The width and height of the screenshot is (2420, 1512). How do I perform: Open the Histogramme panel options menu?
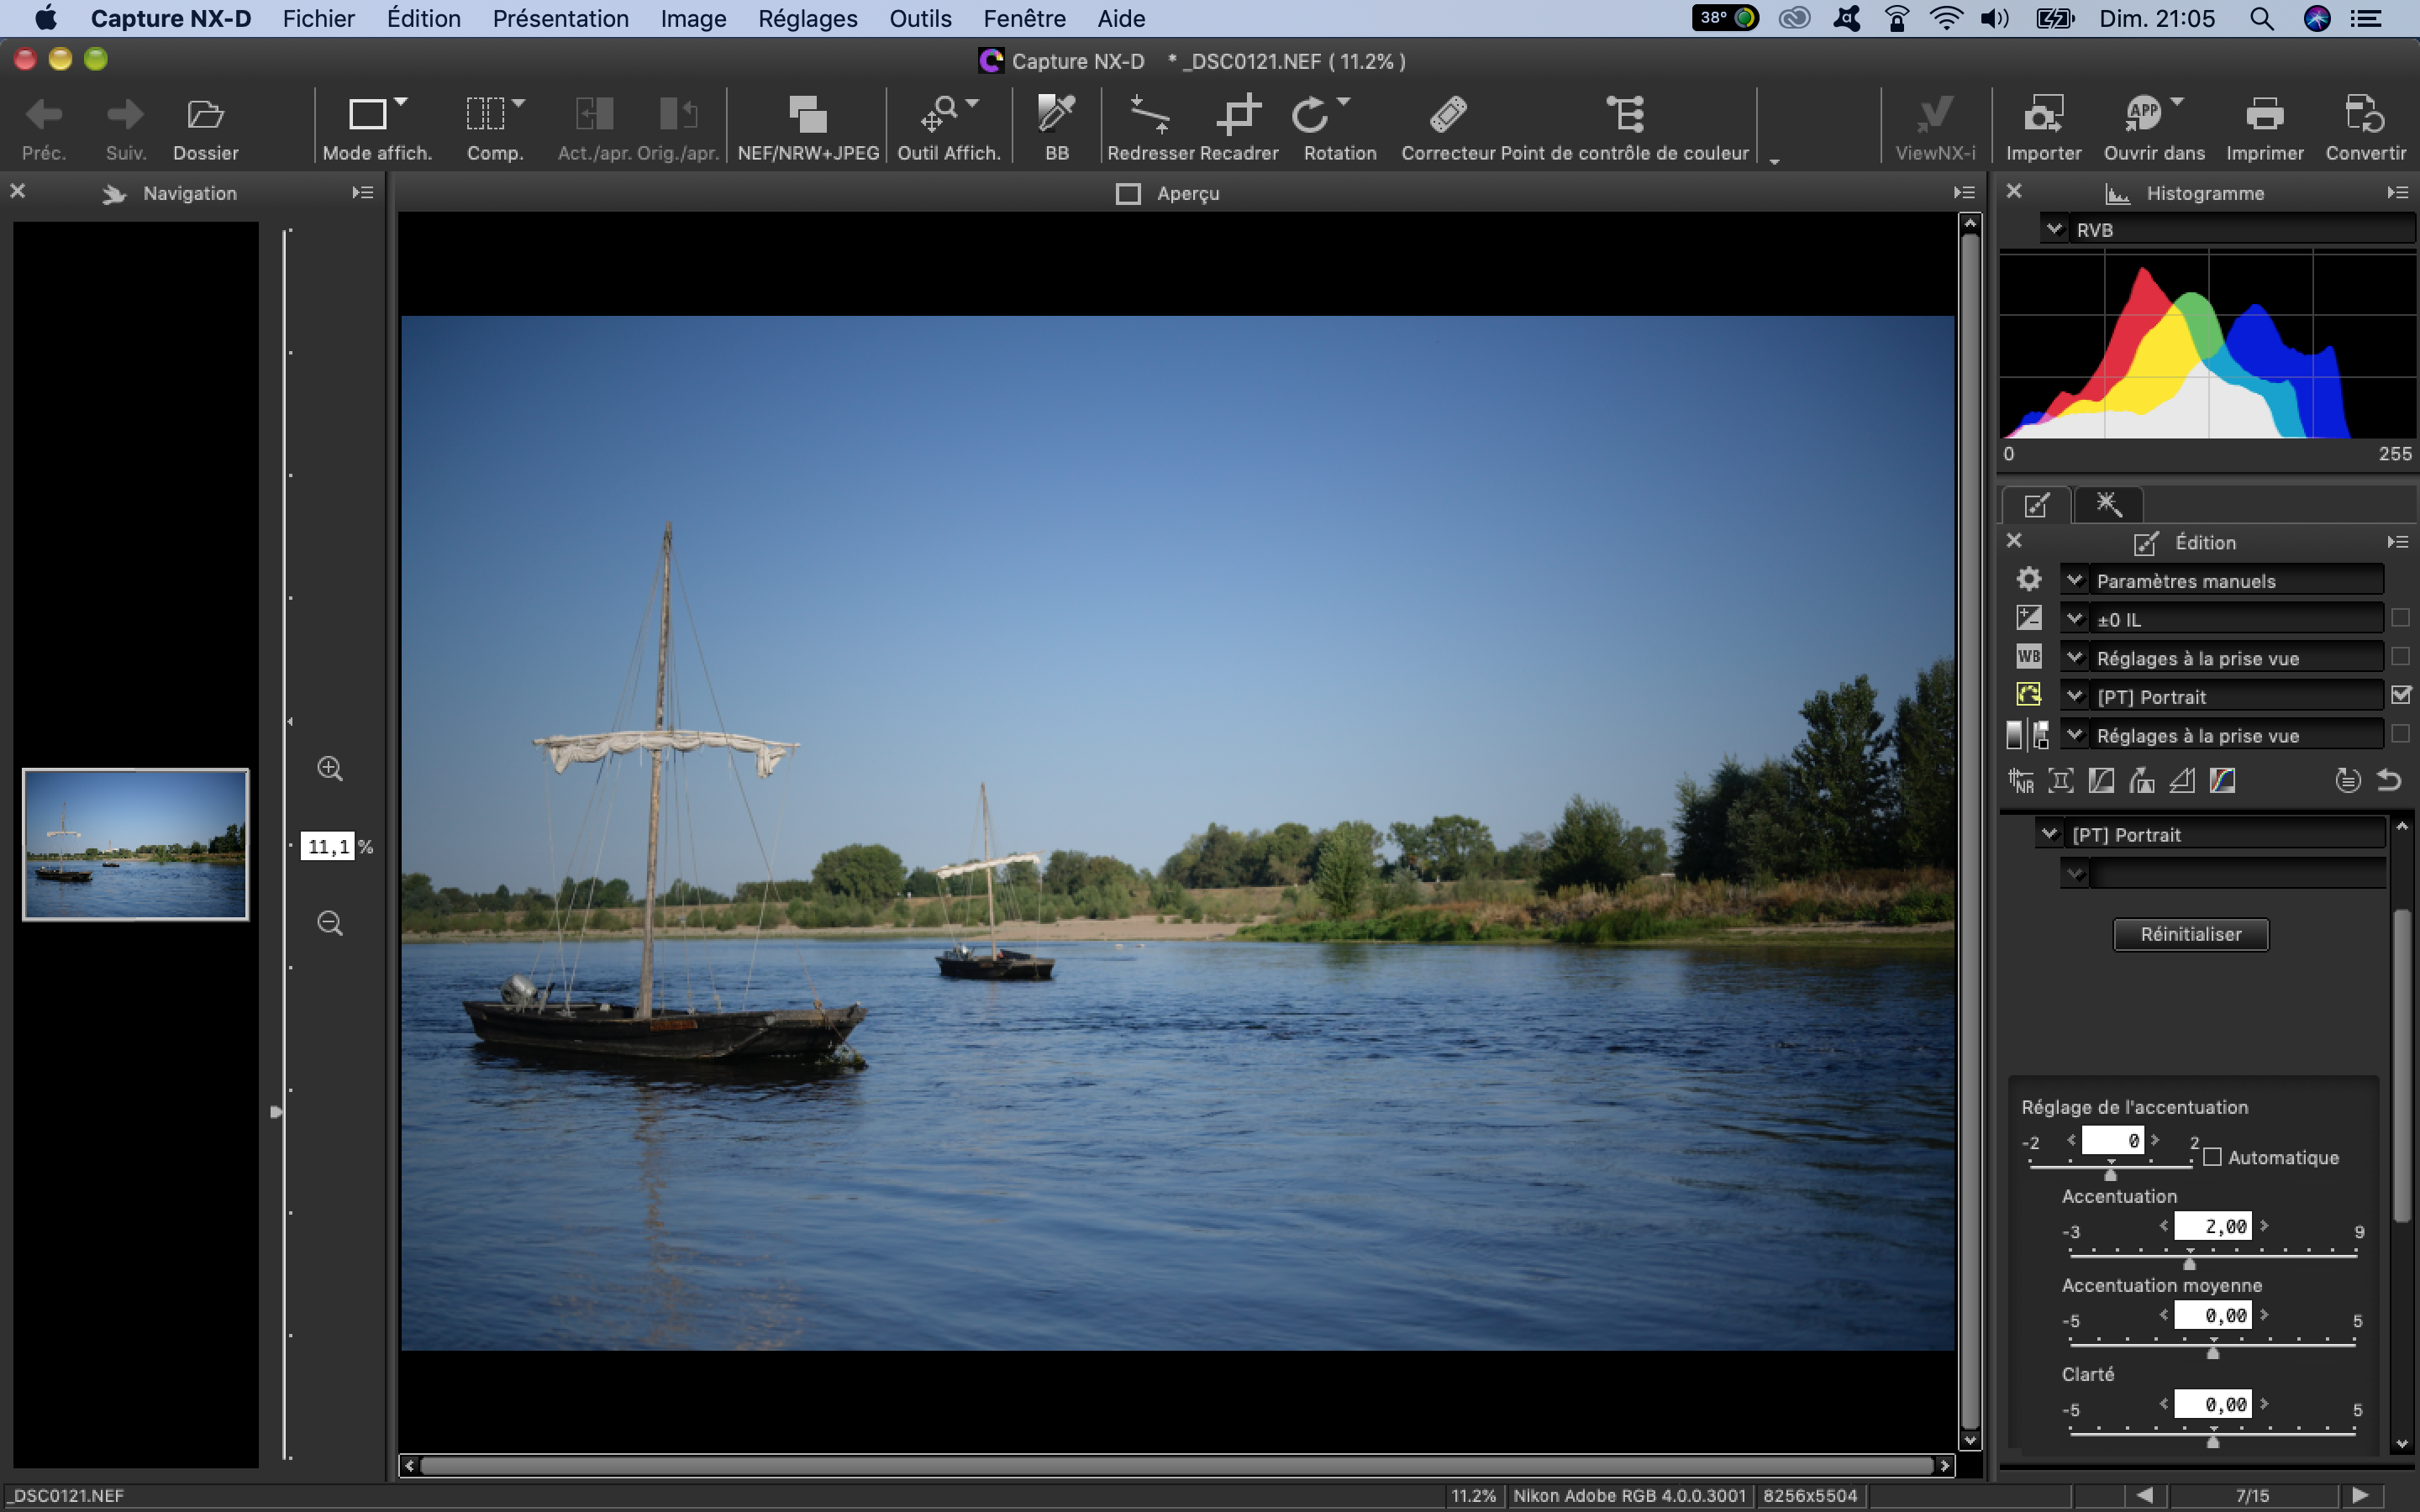click(x=2397, y=193)
